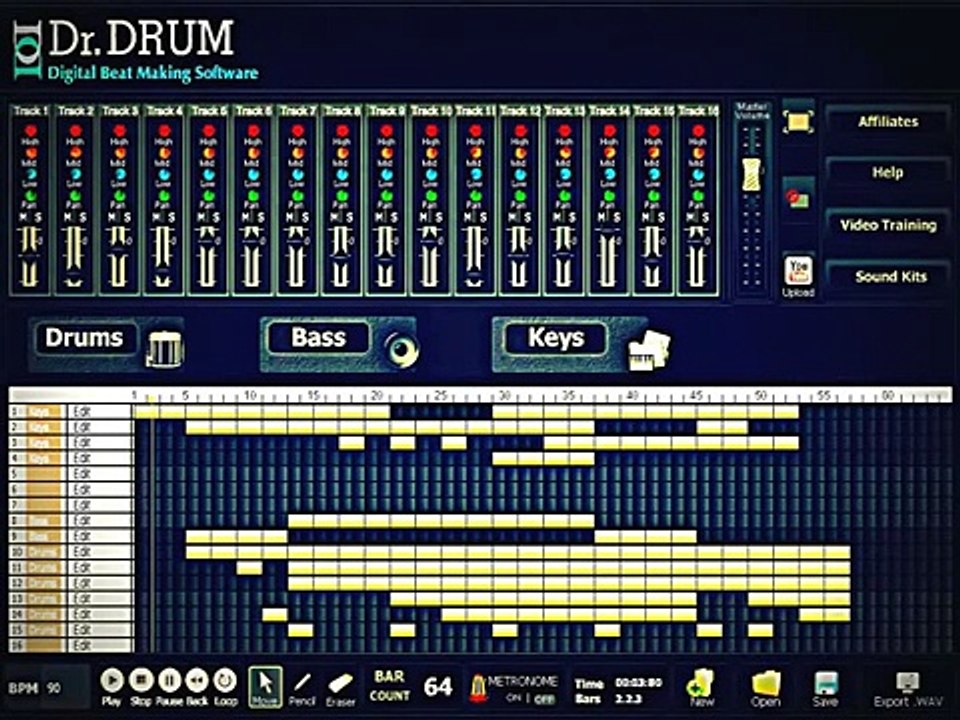Solo Track 1 with S button
Image resolution: width=960 pixels, height=720 pixels.
(38, 217)
